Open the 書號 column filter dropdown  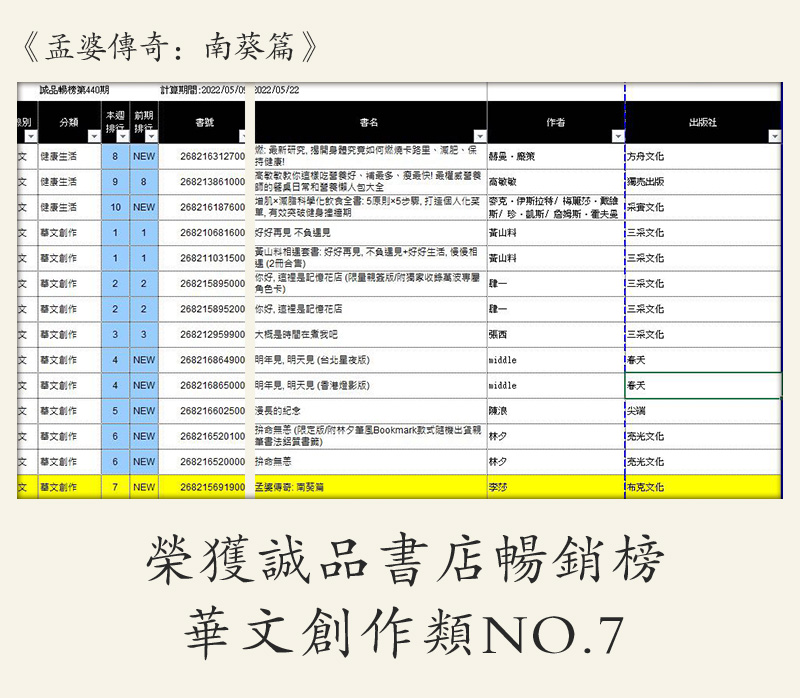243,136
